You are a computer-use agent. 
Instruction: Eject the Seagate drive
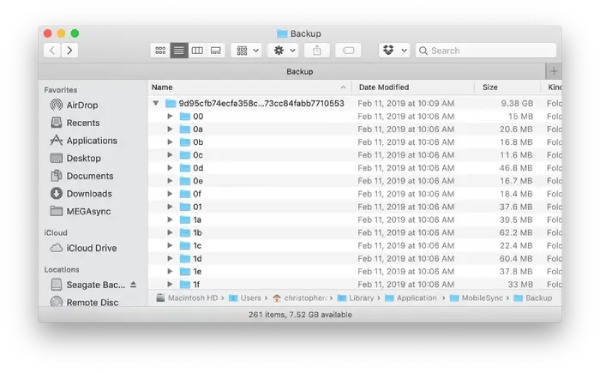click(133, 284)
